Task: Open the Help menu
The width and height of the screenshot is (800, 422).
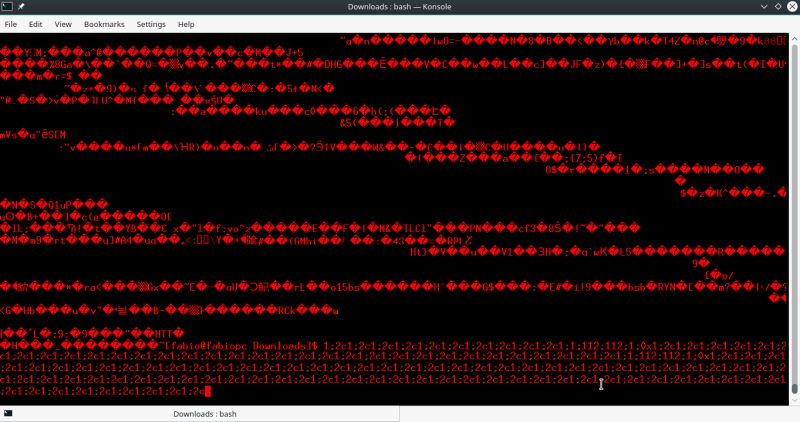Action: [x=186, y=24]
